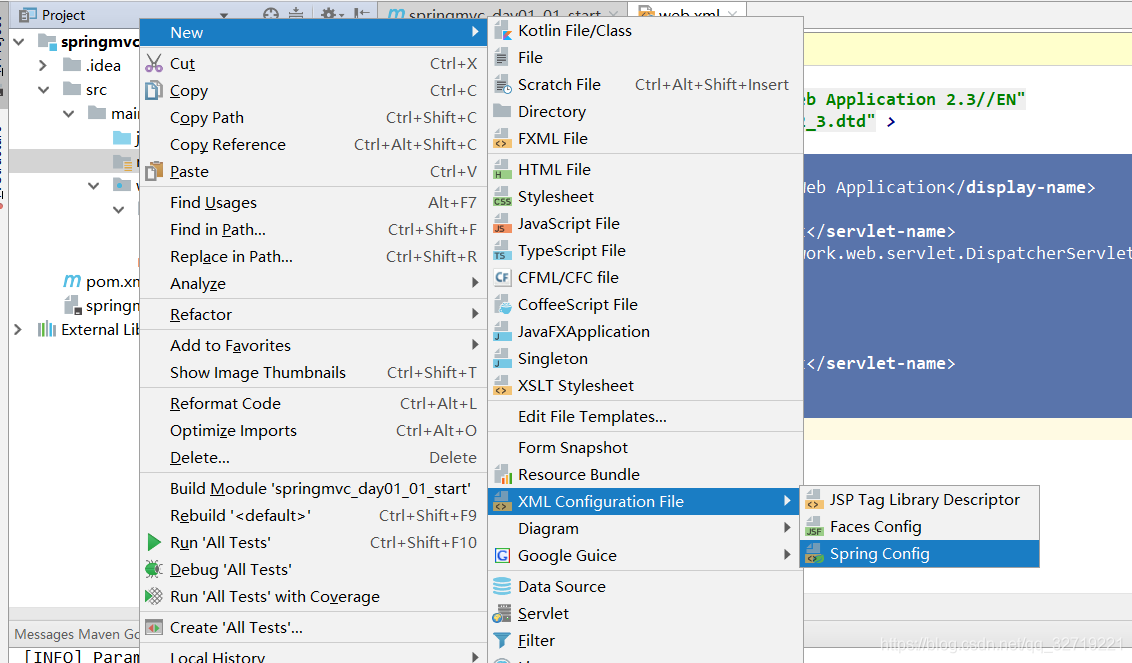
Task: Select Find Usages menu item
Action: pos(313,203)
